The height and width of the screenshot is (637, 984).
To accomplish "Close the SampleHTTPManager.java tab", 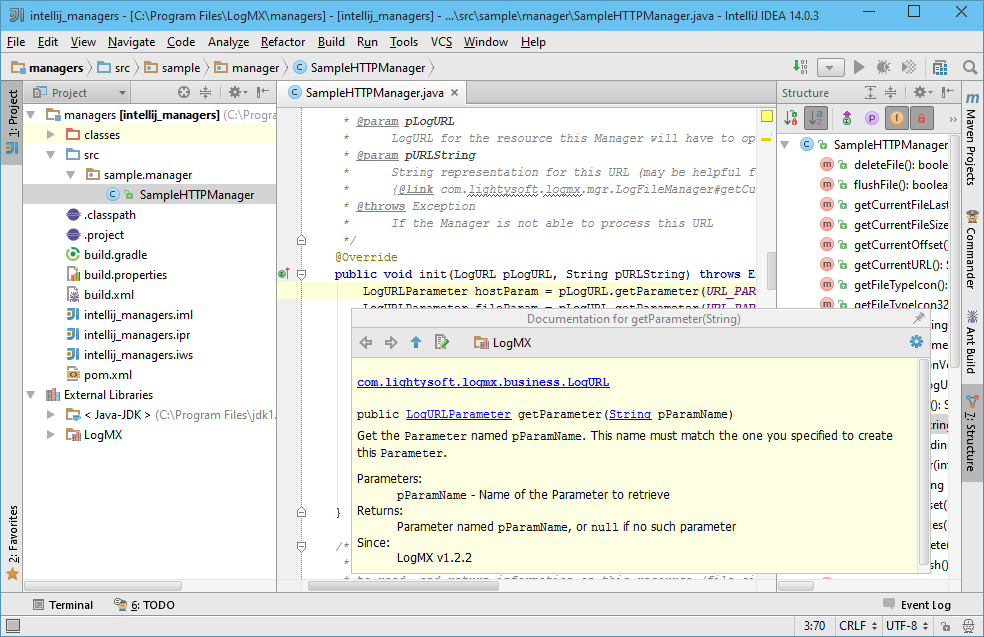I will [454, 92].
